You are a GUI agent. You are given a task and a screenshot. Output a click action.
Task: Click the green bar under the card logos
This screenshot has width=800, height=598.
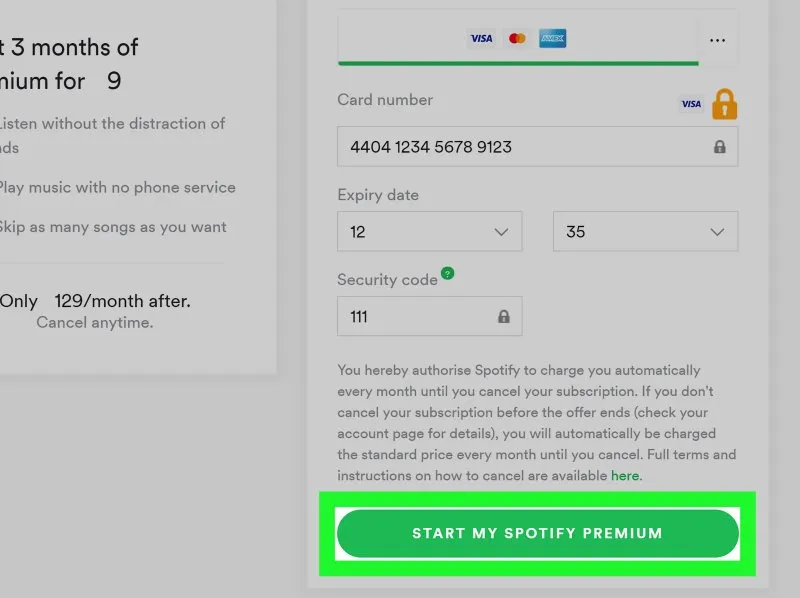tap(518, 63)
